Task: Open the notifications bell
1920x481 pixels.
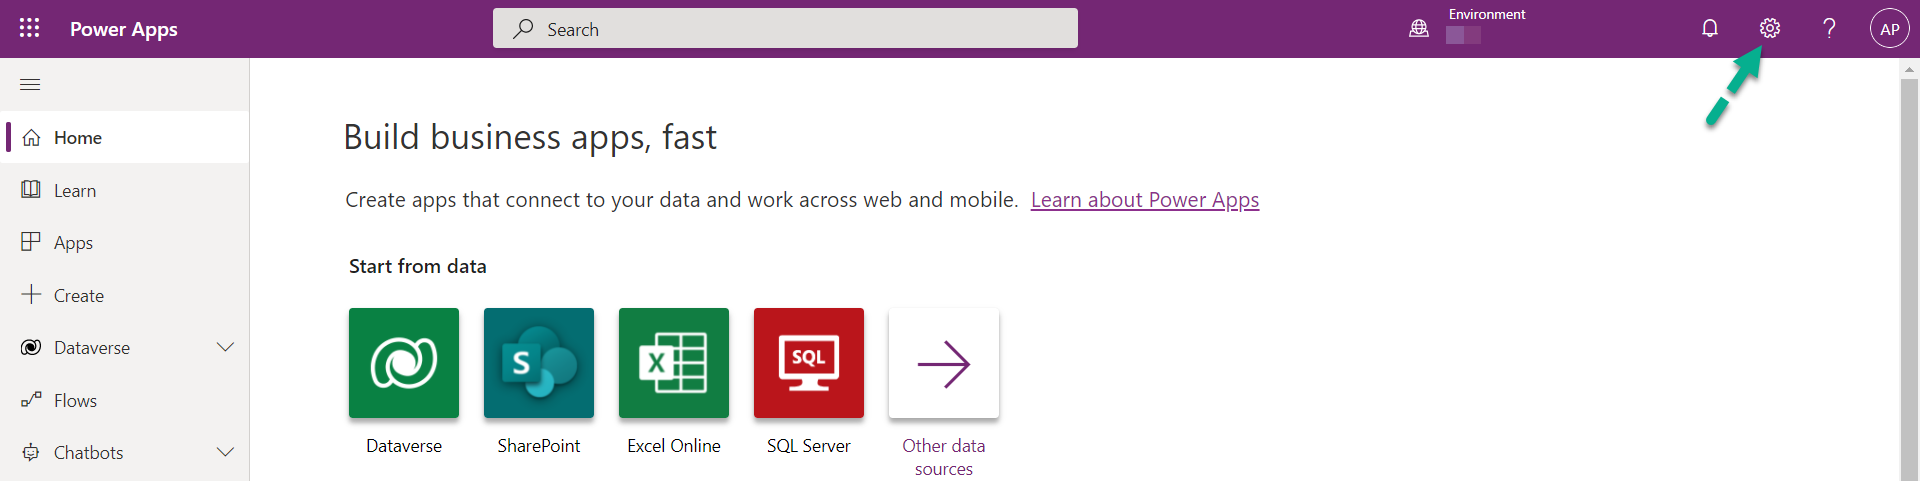Action: (x=1710, y=28)
